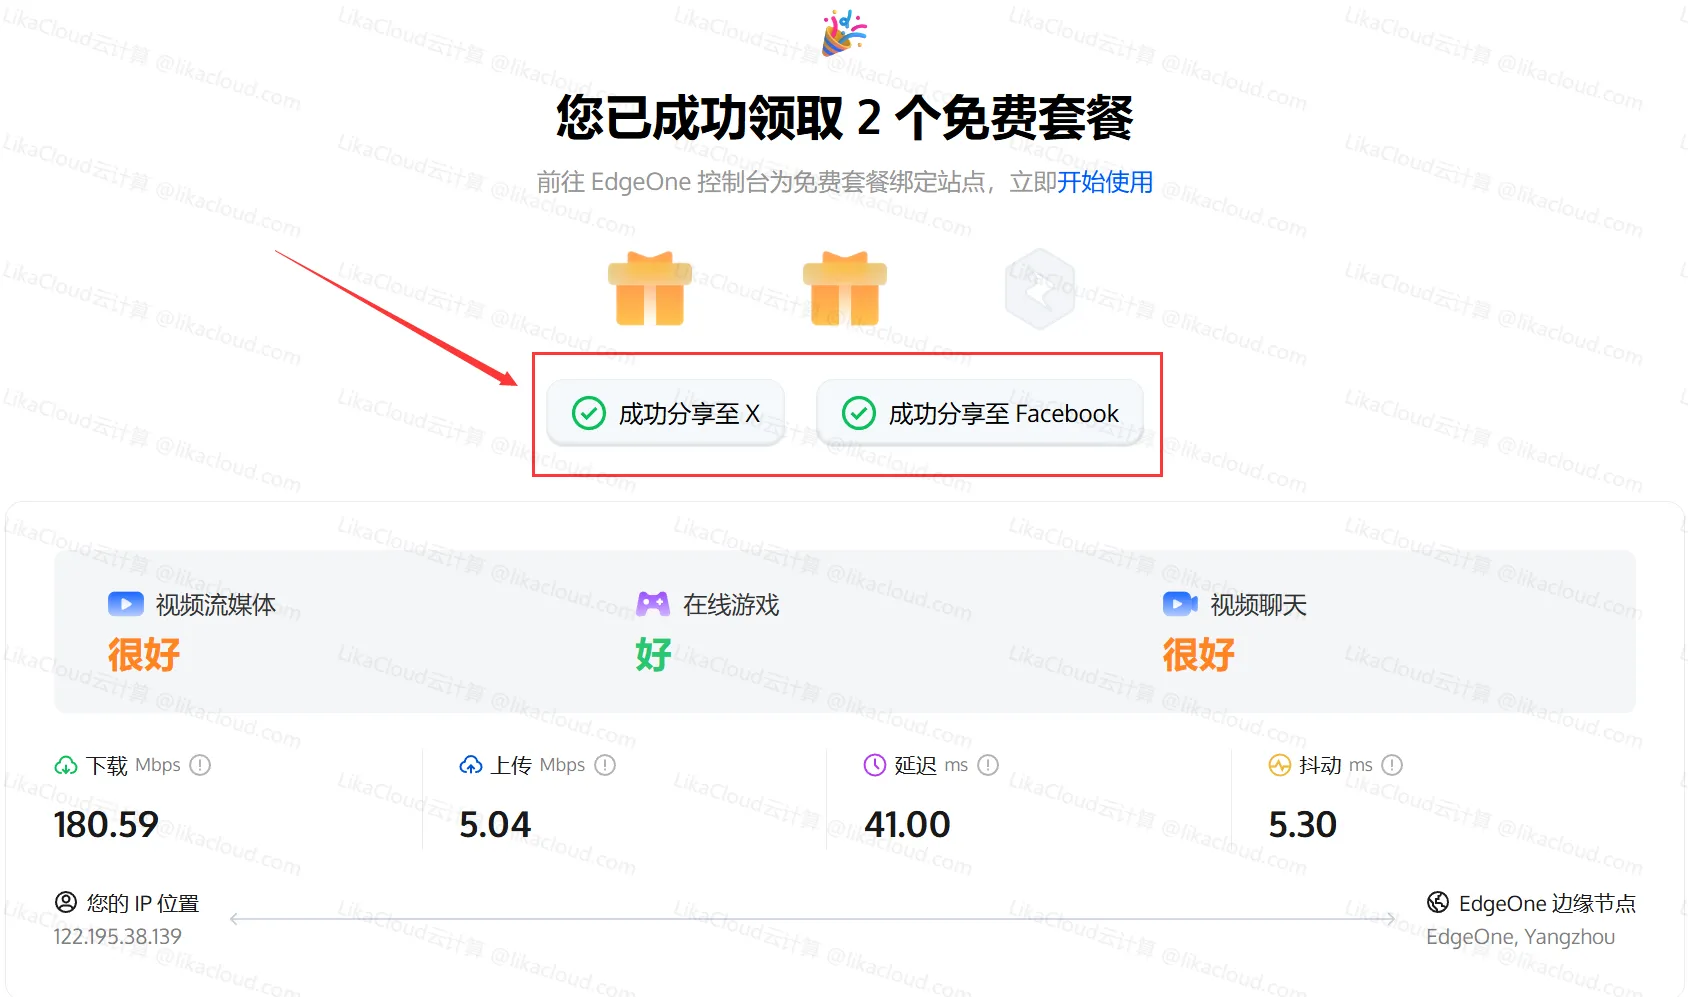Click the 180.59 download speed value
Screen dimensions: 1688x997
pyautogui.click(x=106, y=825)
